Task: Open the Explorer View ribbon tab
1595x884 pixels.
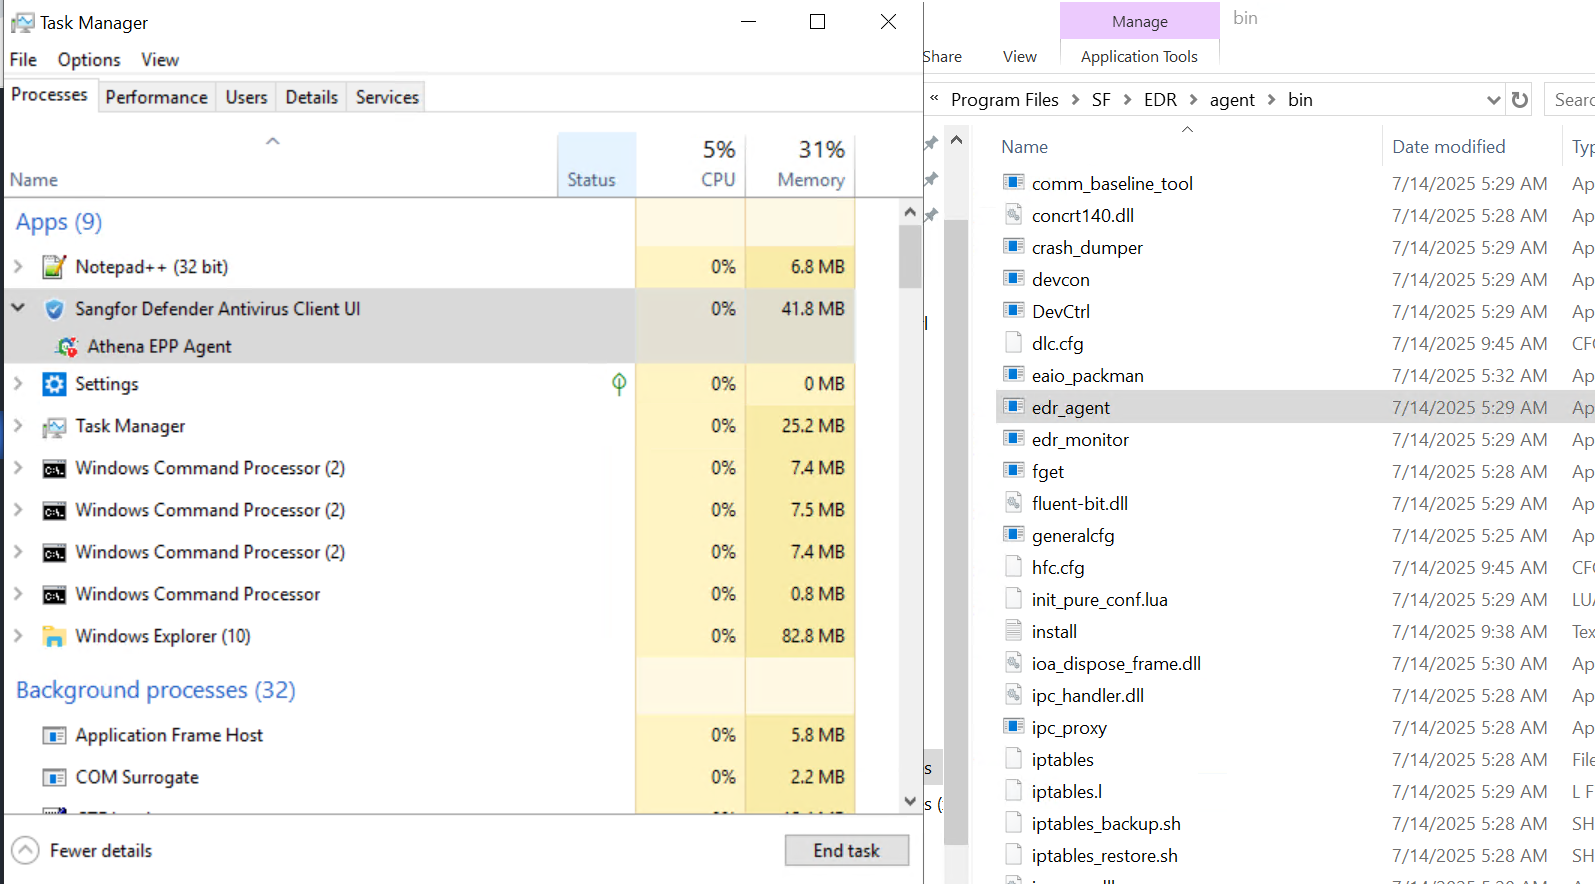Action: tap(1020, 57)
